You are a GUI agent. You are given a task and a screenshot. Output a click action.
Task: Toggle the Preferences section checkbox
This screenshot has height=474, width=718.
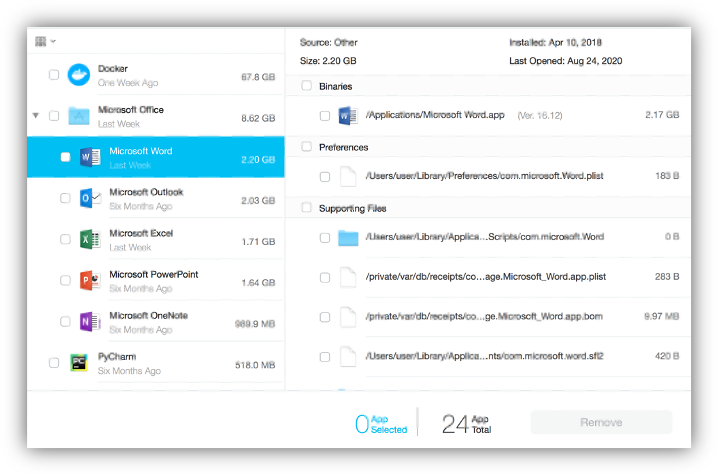pyautogui.click(x=306, y=147)
